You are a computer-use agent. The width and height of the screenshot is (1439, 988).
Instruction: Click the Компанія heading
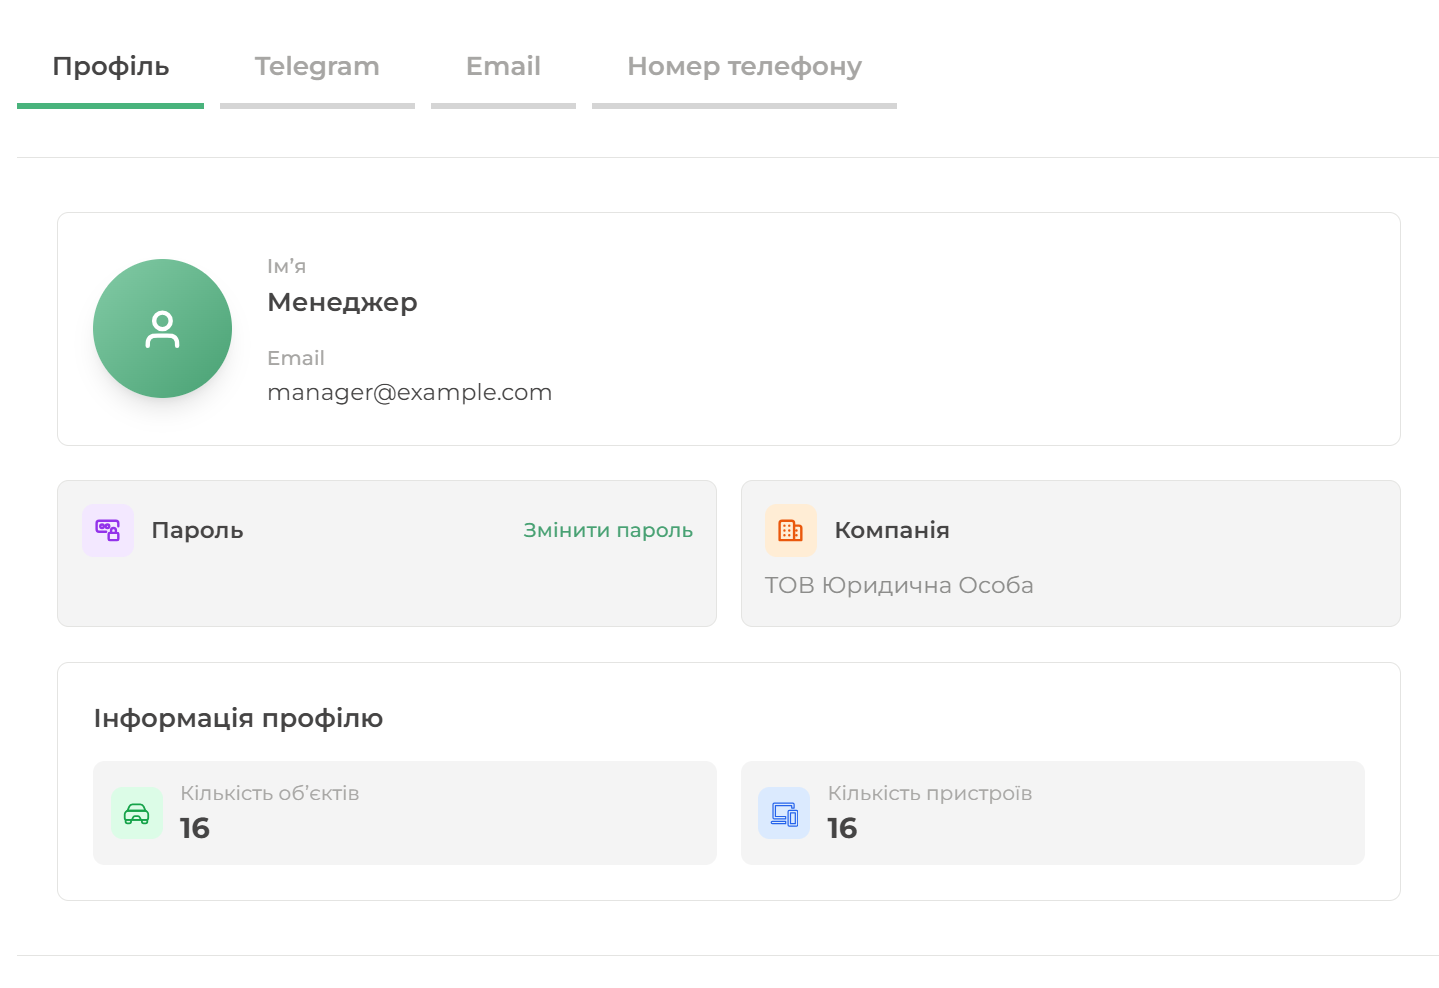892,531
